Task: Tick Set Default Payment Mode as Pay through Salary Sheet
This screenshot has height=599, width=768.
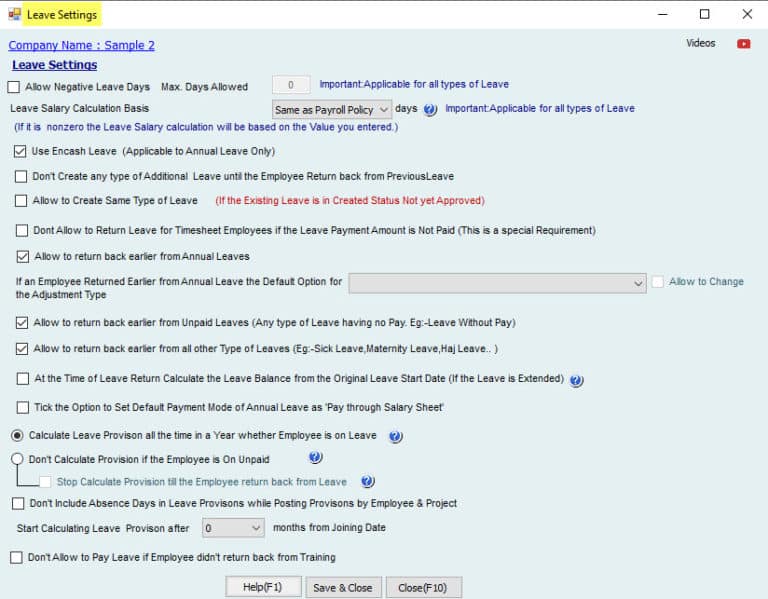Action: 23,407
